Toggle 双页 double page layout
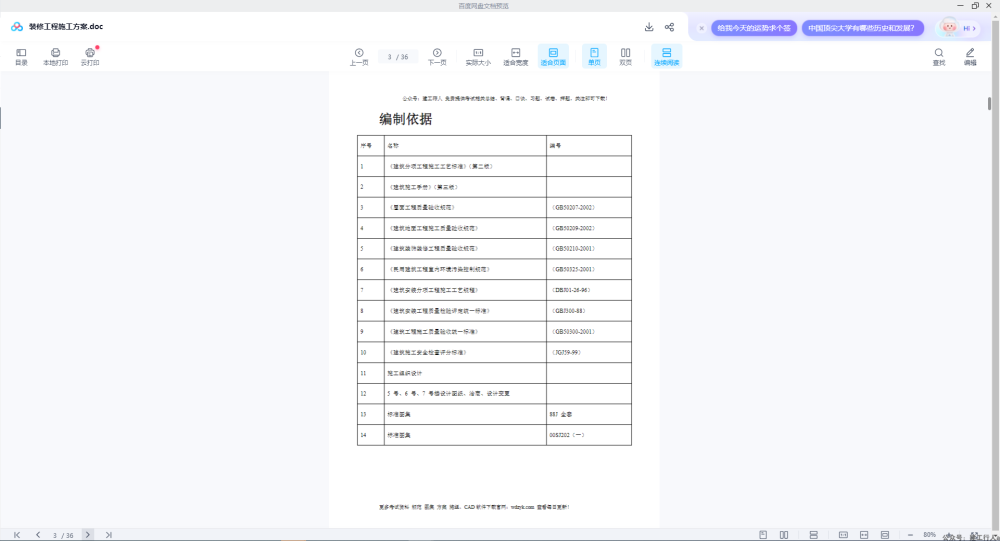The image size is (1000, 541). pyautogui.click(x=625, y=57)
